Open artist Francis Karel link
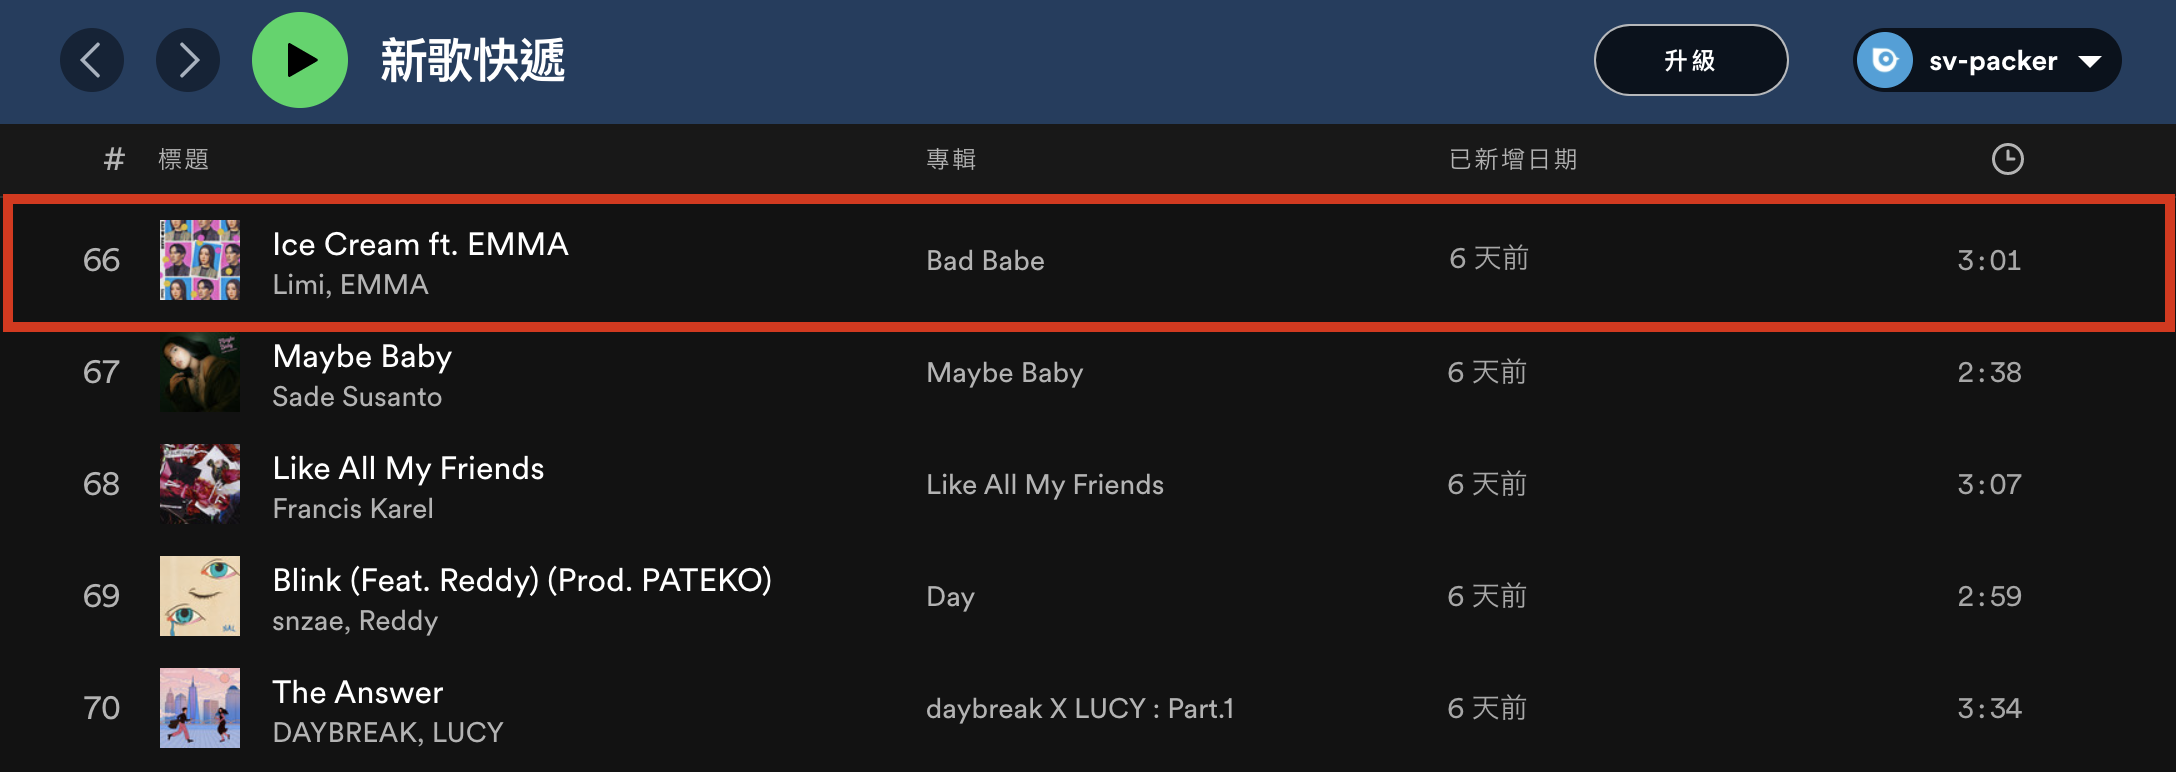Image resolution: width=2176 pixels, height=772 pixels. coord(353,509)
